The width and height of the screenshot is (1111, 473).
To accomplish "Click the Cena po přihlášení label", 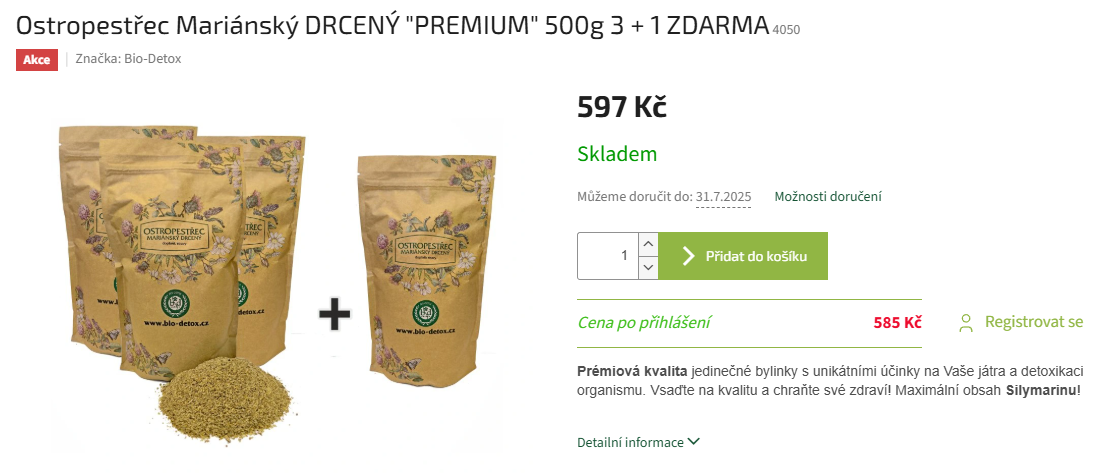I will [x=644, y=324].
